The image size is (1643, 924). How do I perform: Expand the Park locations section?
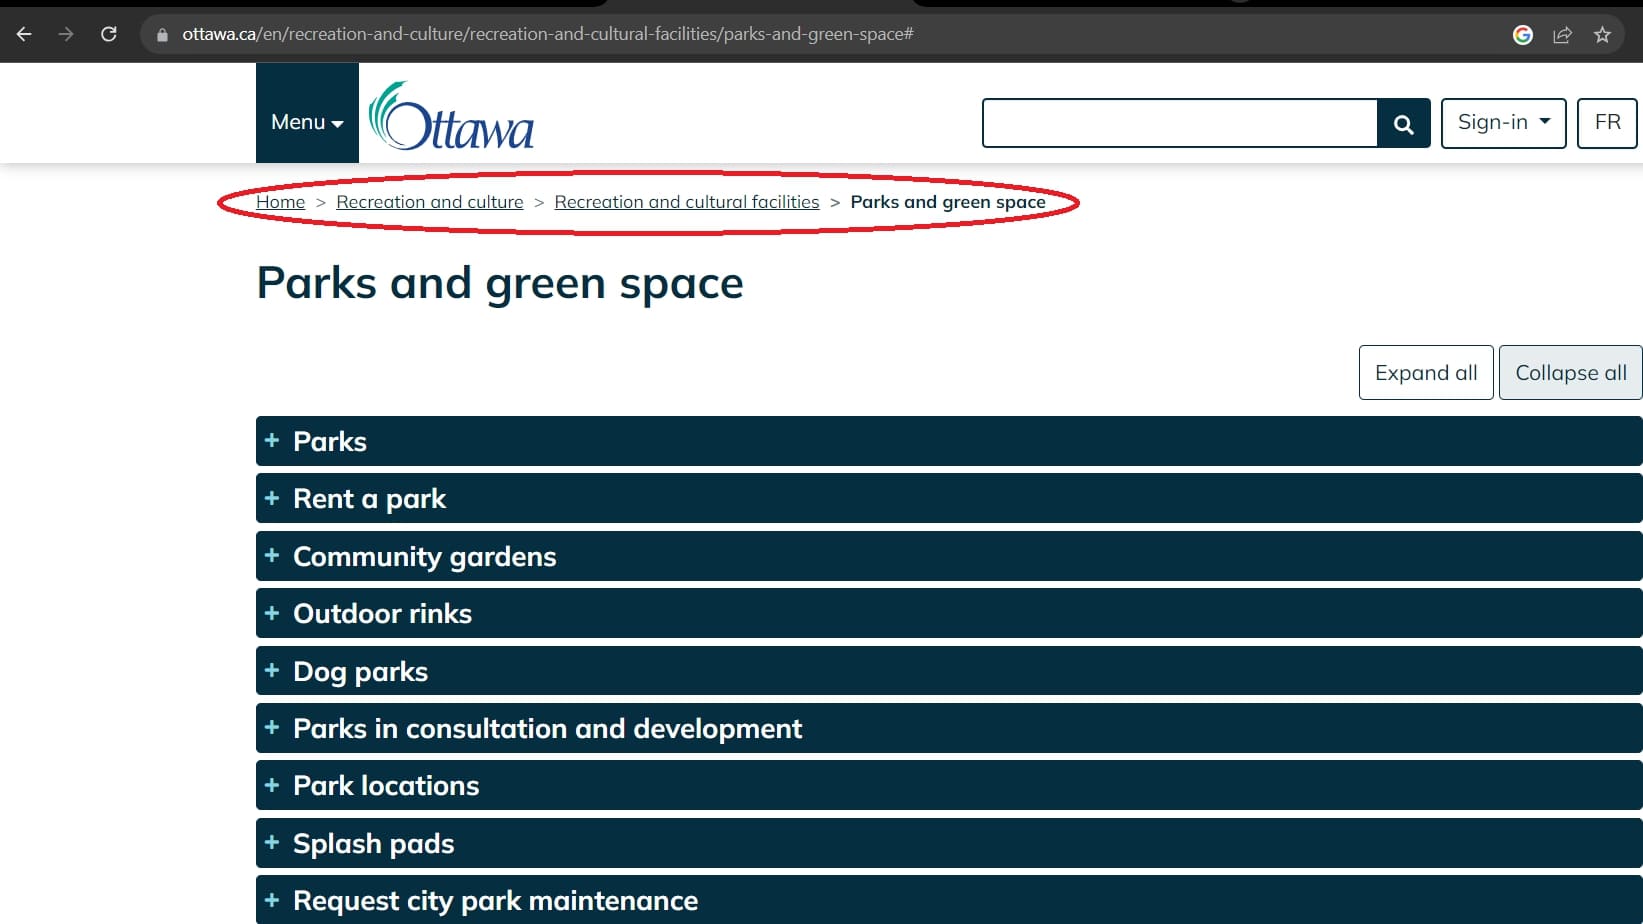[949, 785]
